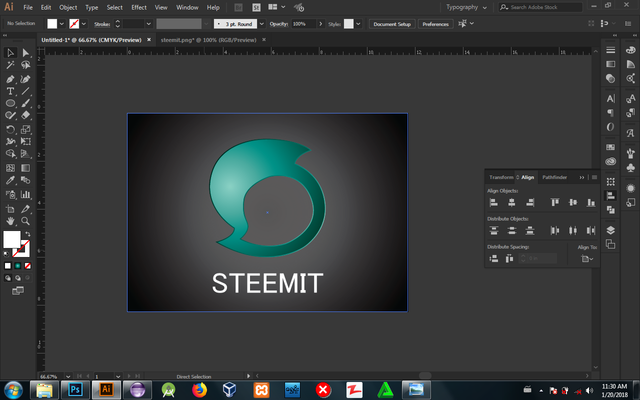Switch to the Pathfinder tab
This screenshot has height=400, width=640.
[x=554, y=177]
